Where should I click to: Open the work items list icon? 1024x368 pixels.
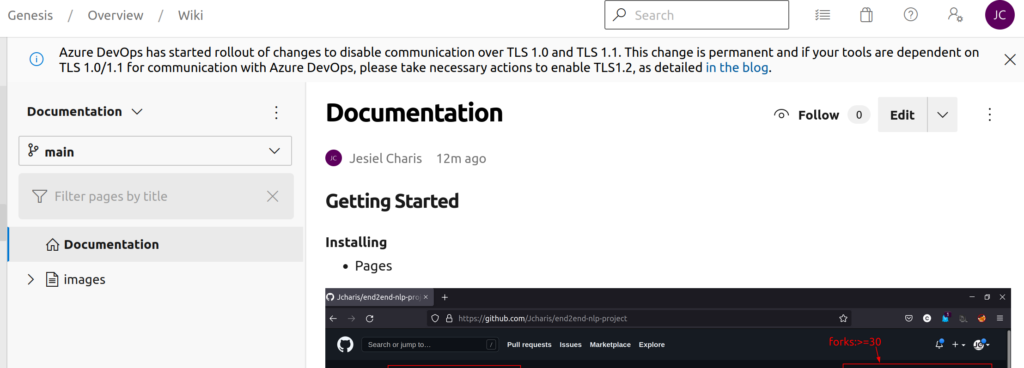(x=823, y=15)
